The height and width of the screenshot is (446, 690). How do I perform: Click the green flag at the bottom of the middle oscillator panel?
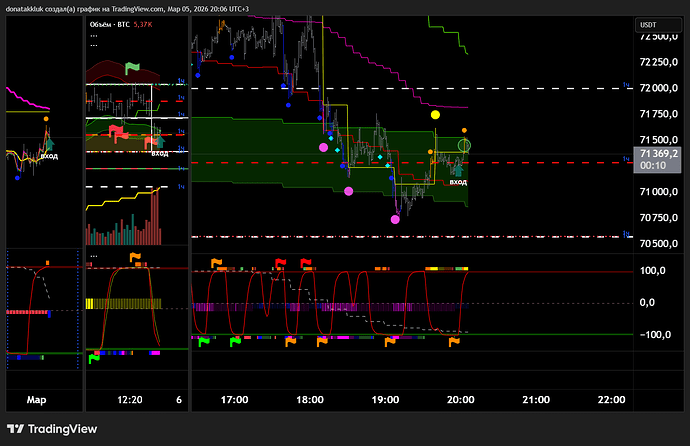pyautogui.click(x=94, y=359)
